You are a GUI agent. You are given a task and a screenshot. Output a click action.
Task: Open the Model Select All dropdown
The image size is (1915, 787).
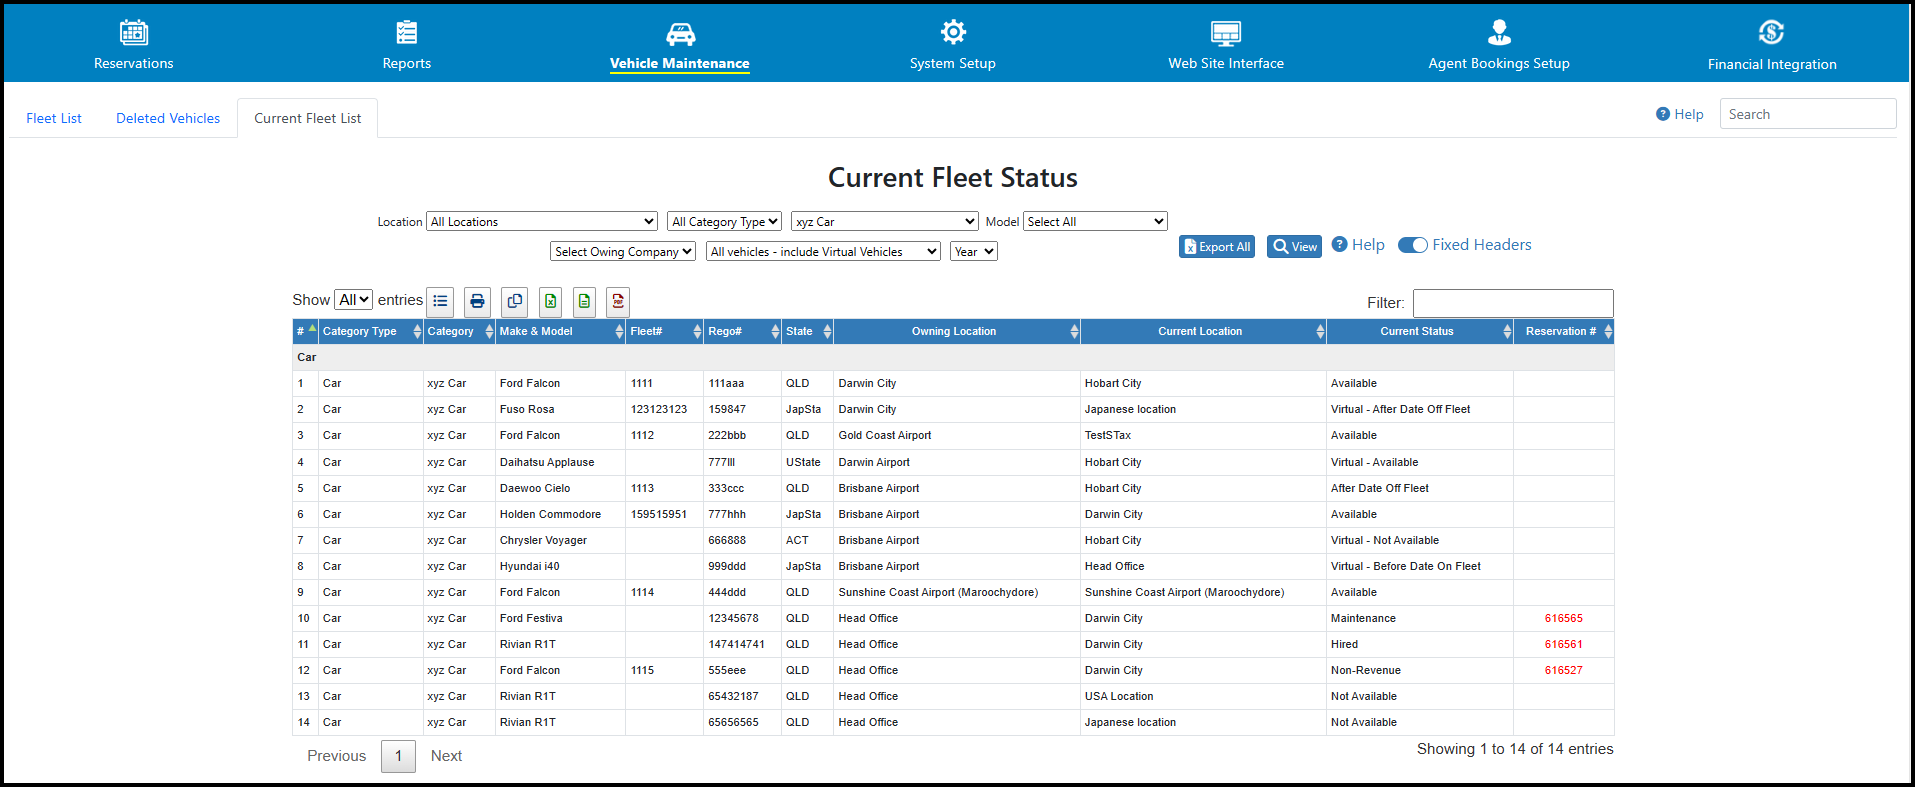[x=1095, y=222]
